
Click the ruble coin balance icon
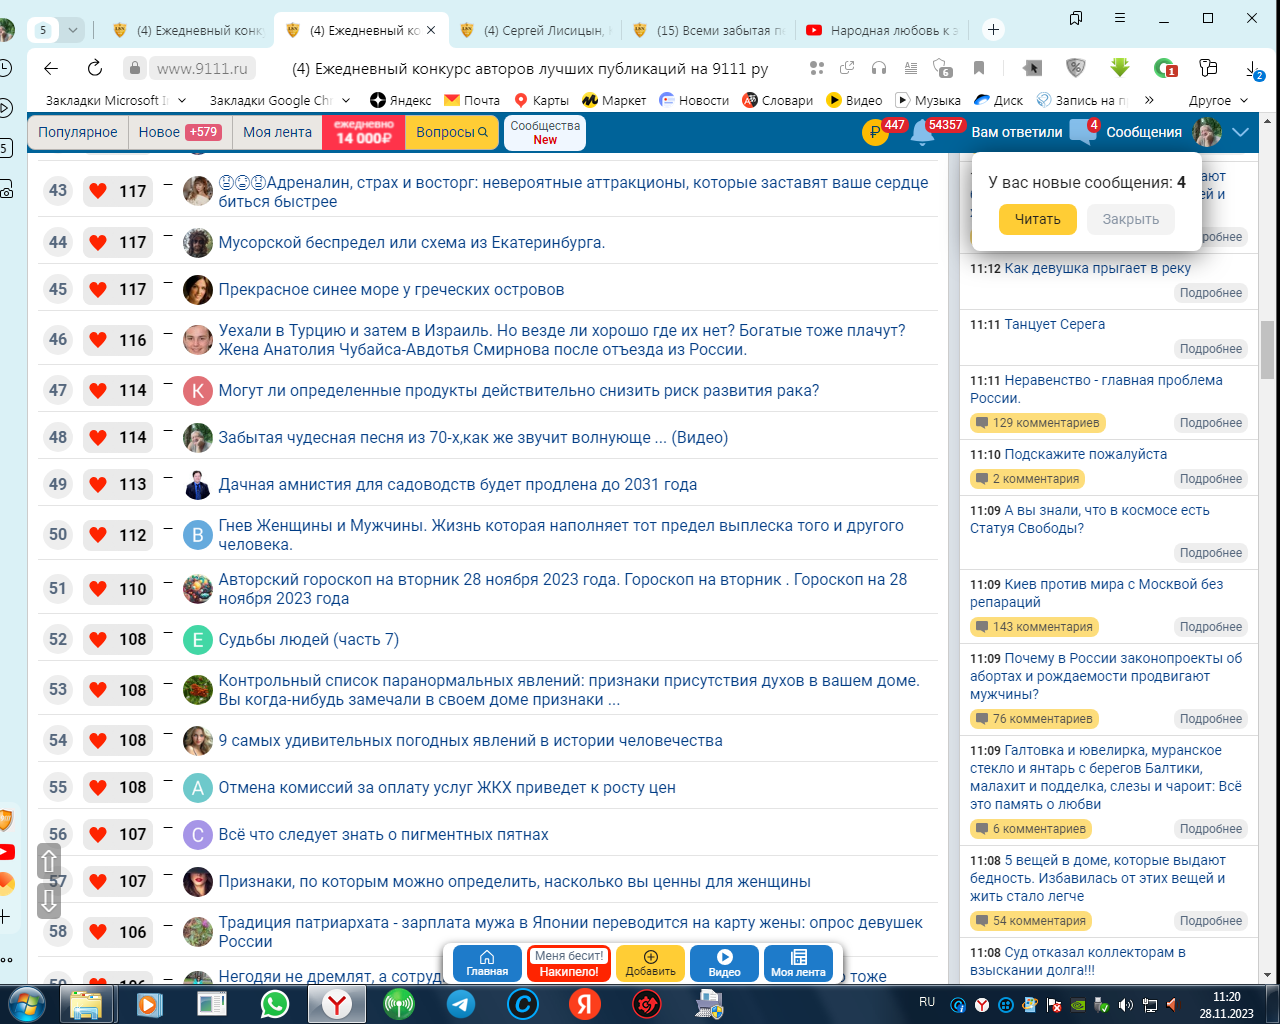874,133
